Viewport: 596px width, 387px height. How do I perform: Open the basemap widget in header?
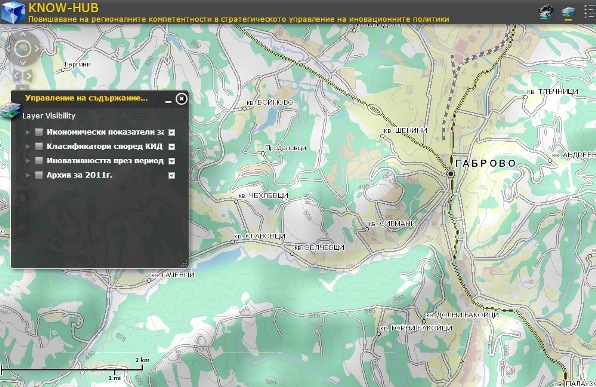[547, 11]
